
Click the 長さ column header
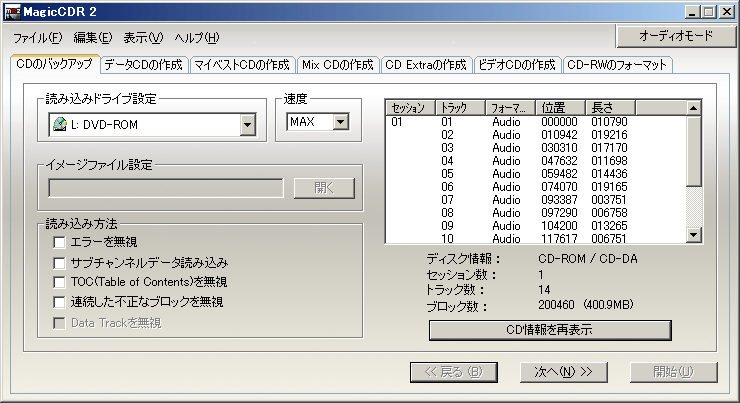(x=610, y=108)
